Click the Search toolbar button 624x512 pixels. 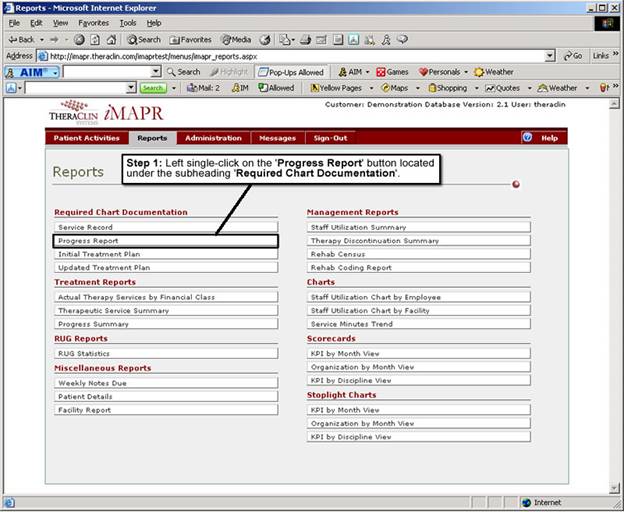point(143,39)
